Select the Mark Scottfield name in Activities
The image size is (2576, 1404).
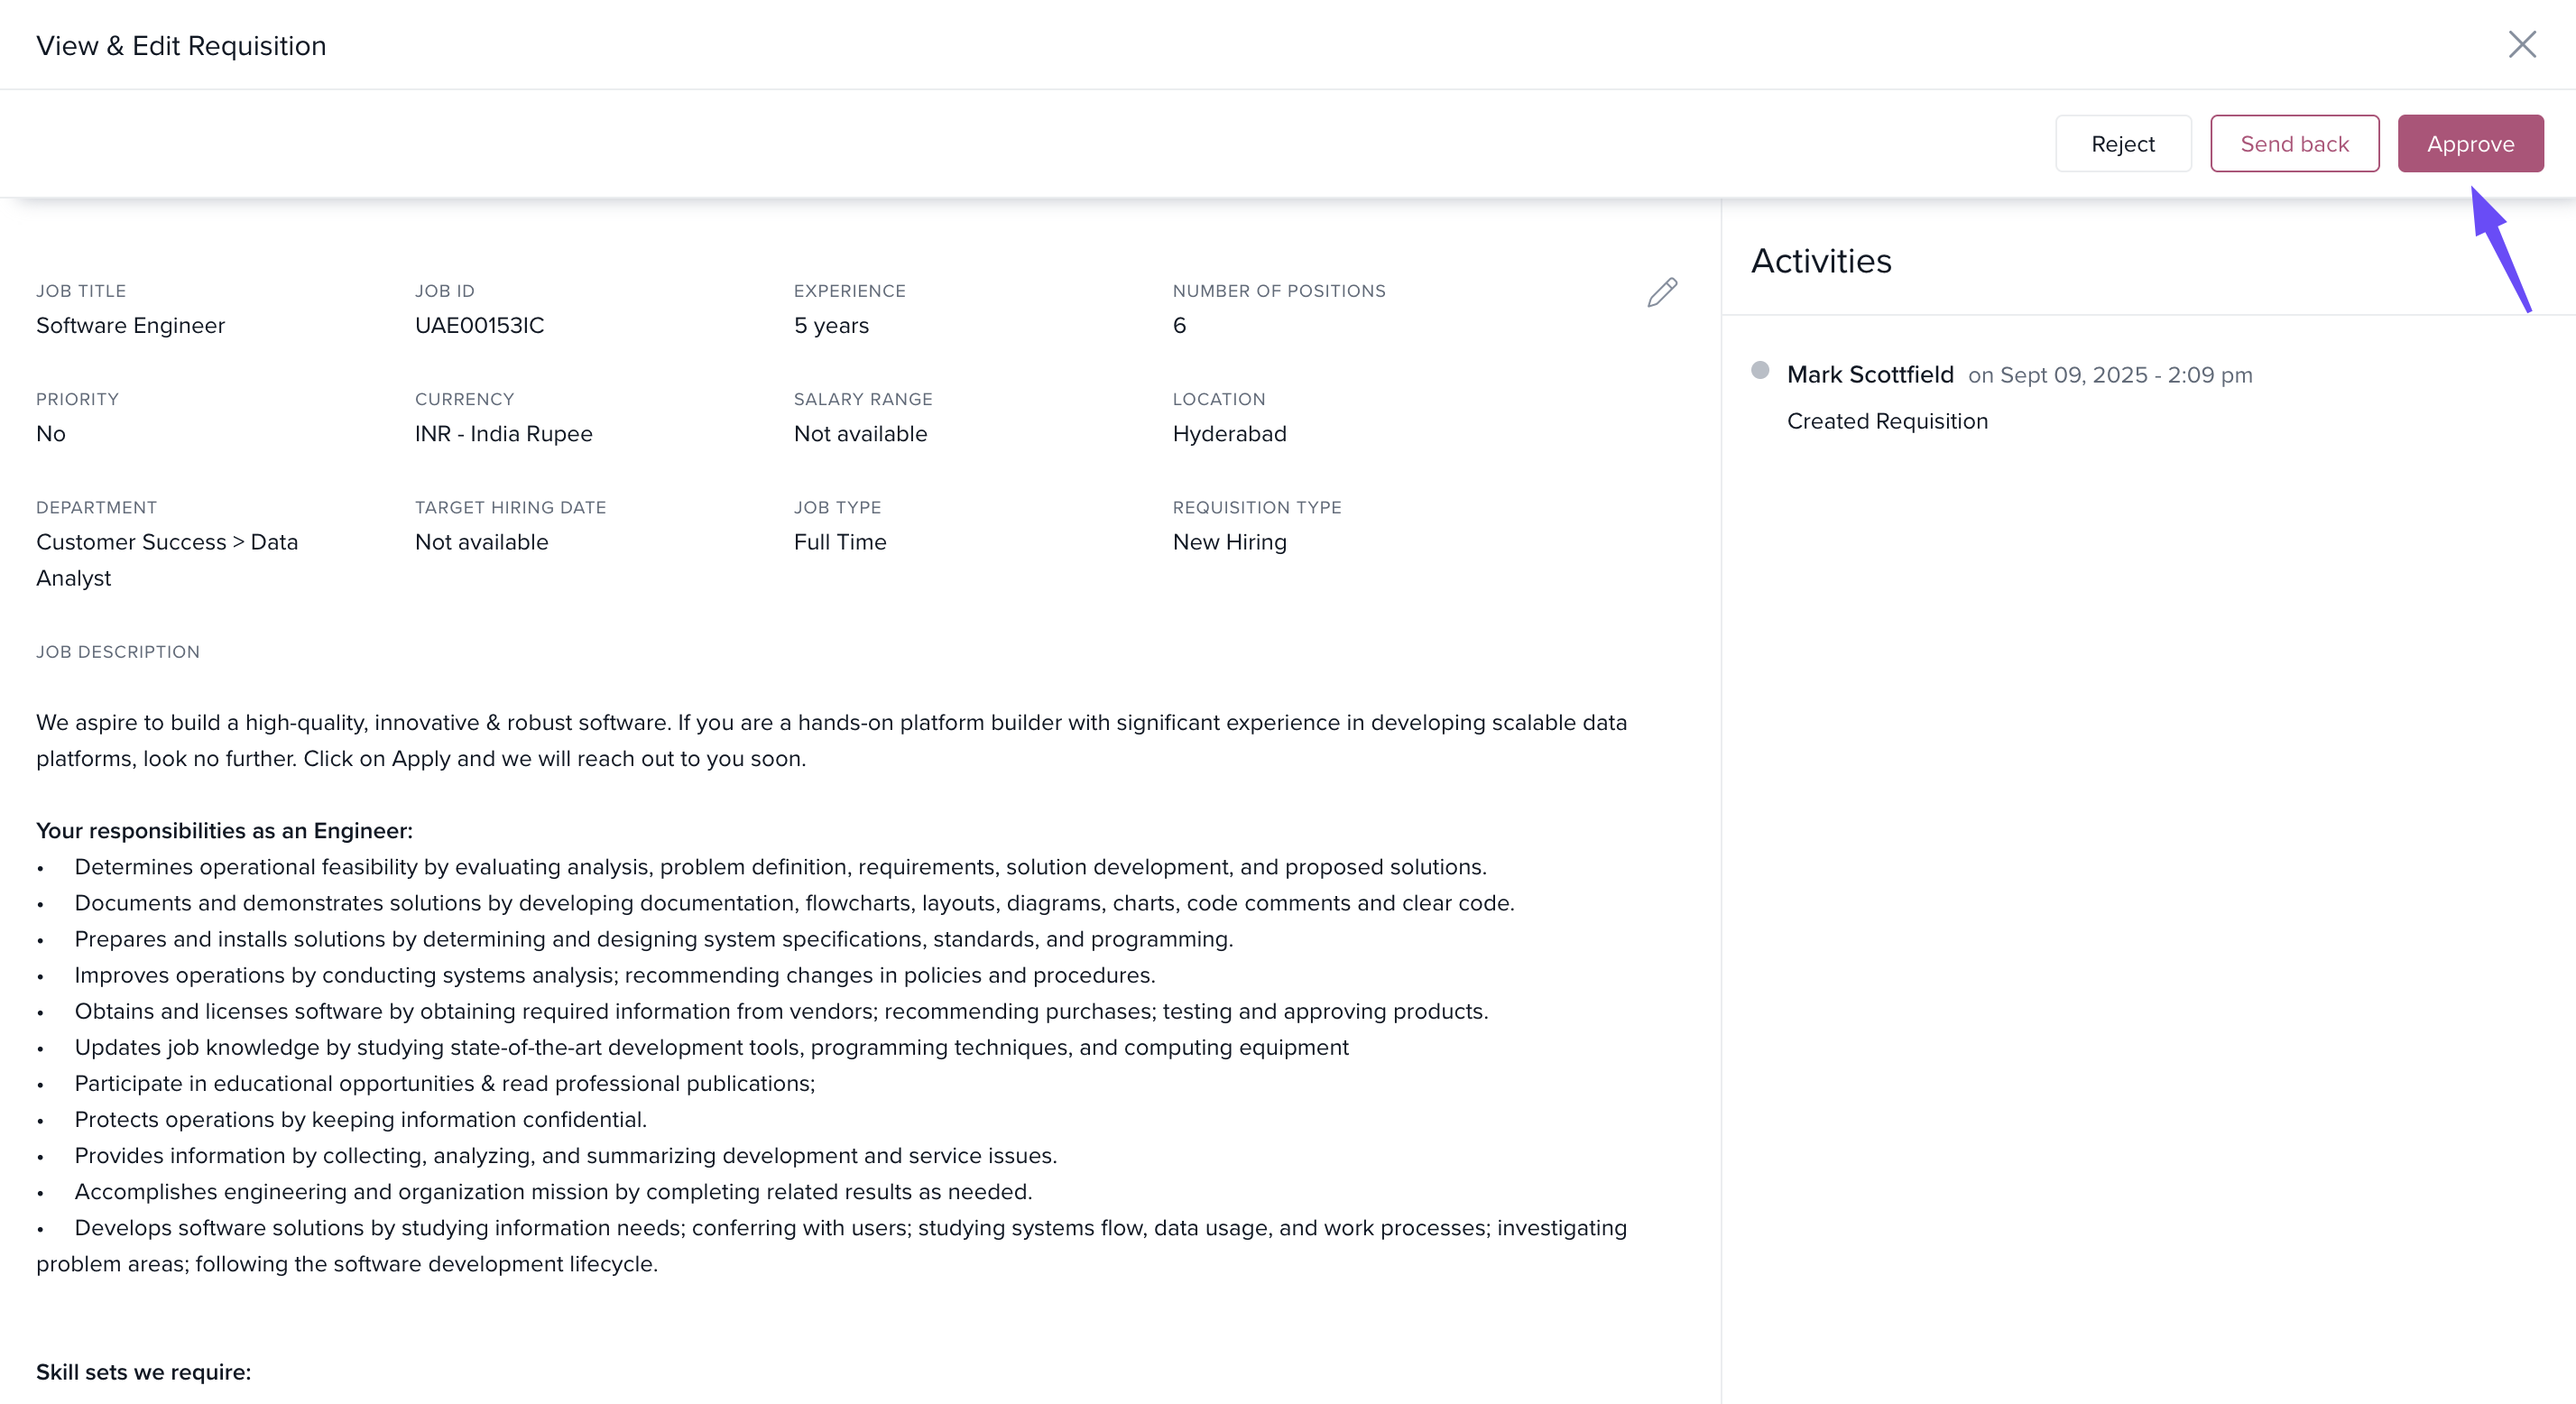1869,375
